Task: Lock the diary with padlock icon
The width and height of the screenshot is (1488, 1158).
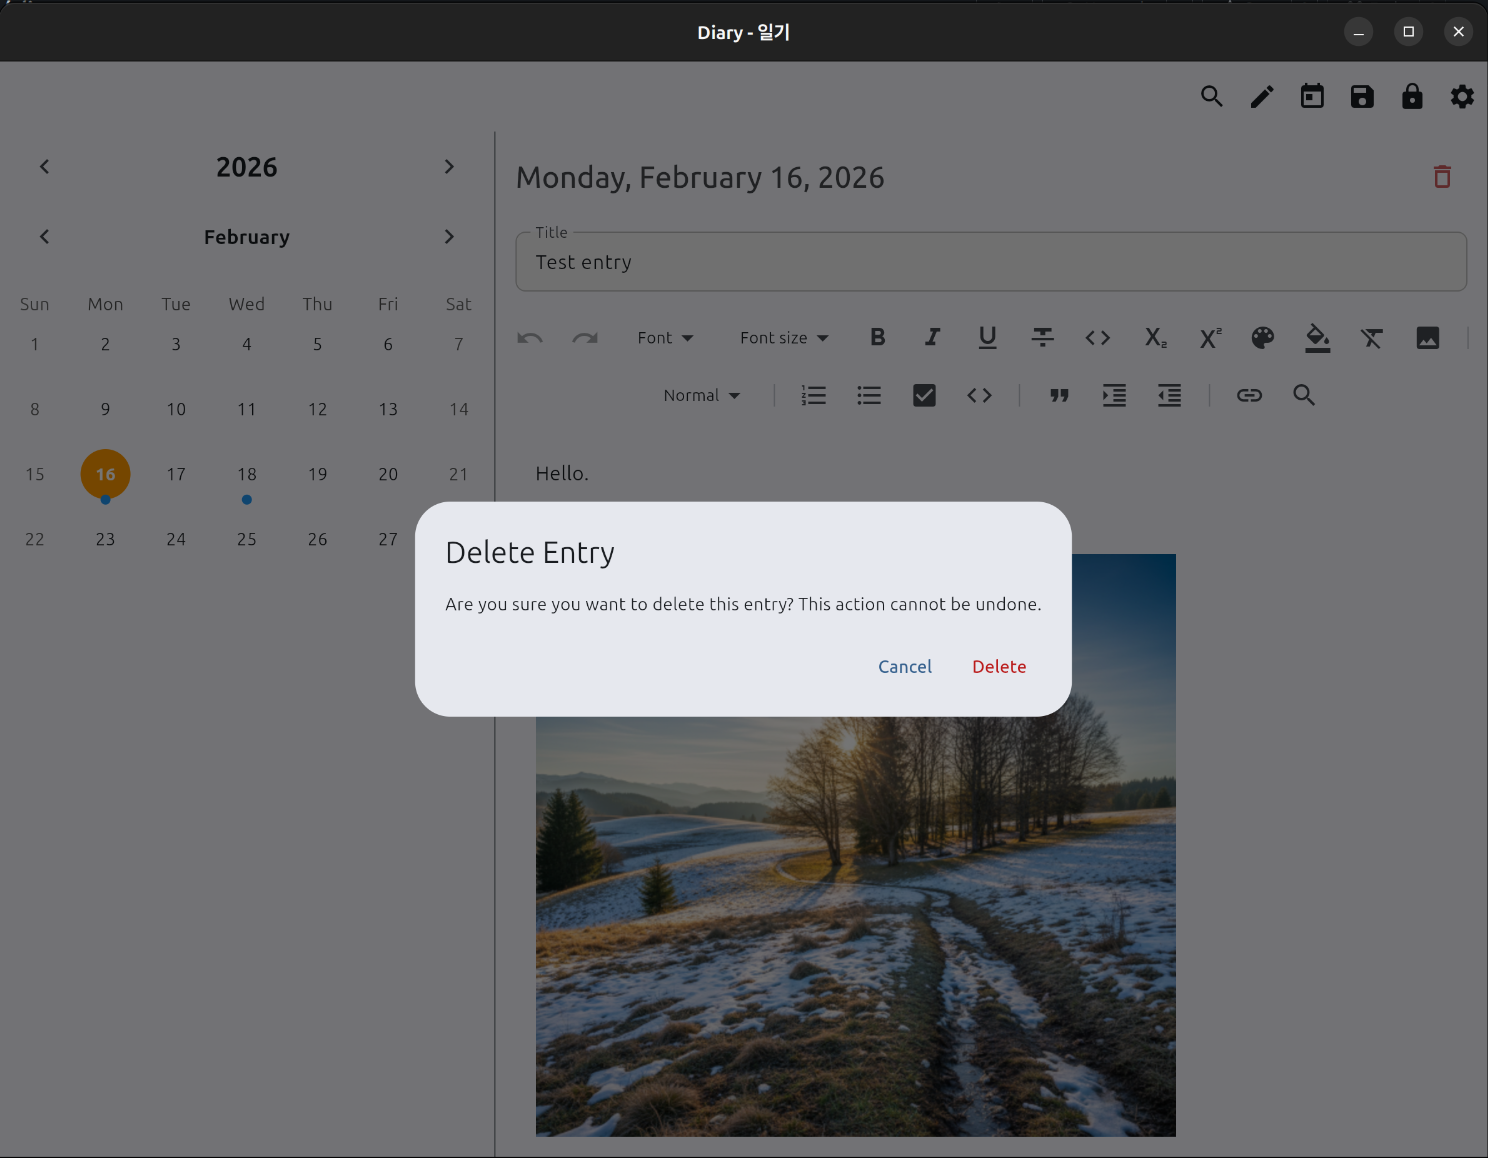Action: pos(1412,97)
